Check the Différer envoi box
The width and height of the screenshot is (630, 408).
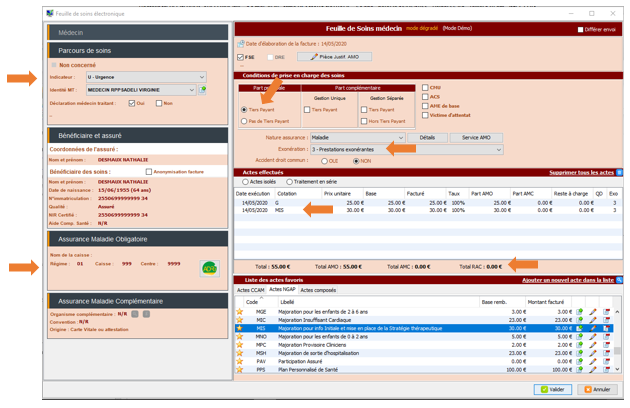tap(580, 29)
